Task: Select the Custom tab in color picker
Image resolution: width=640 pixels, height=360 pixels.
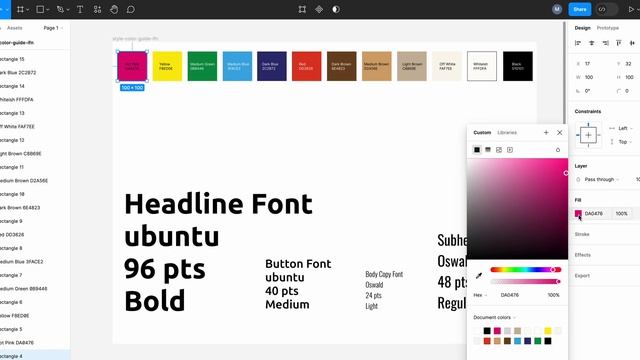Action: [x=482, y=132]
